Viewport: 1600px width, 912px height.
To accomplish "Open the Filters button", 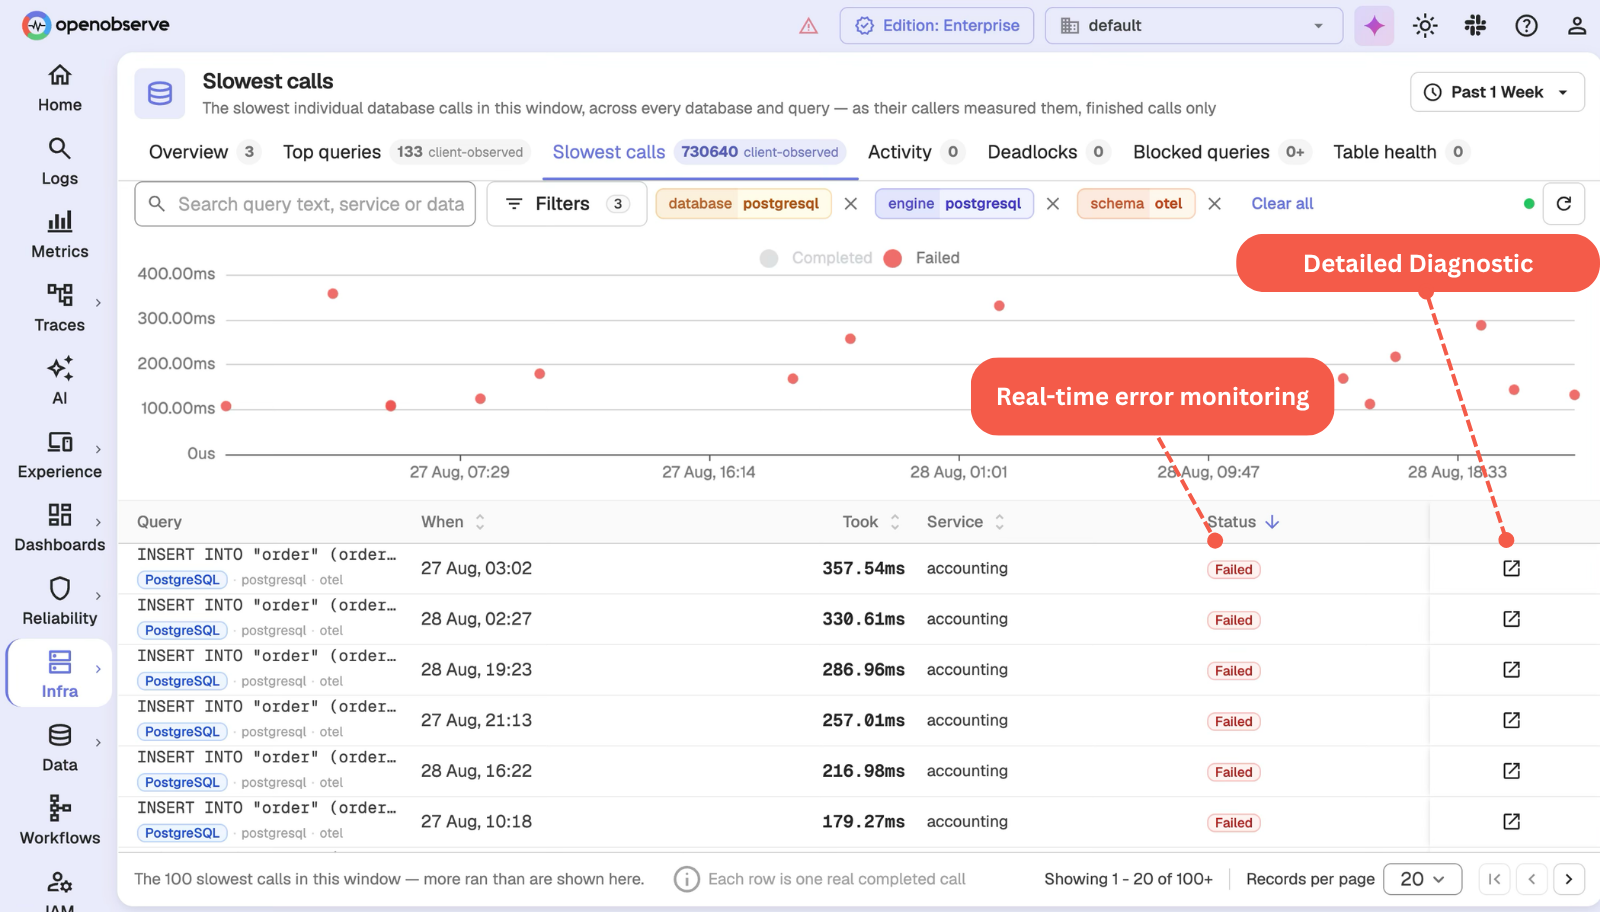I will (567, 204).
